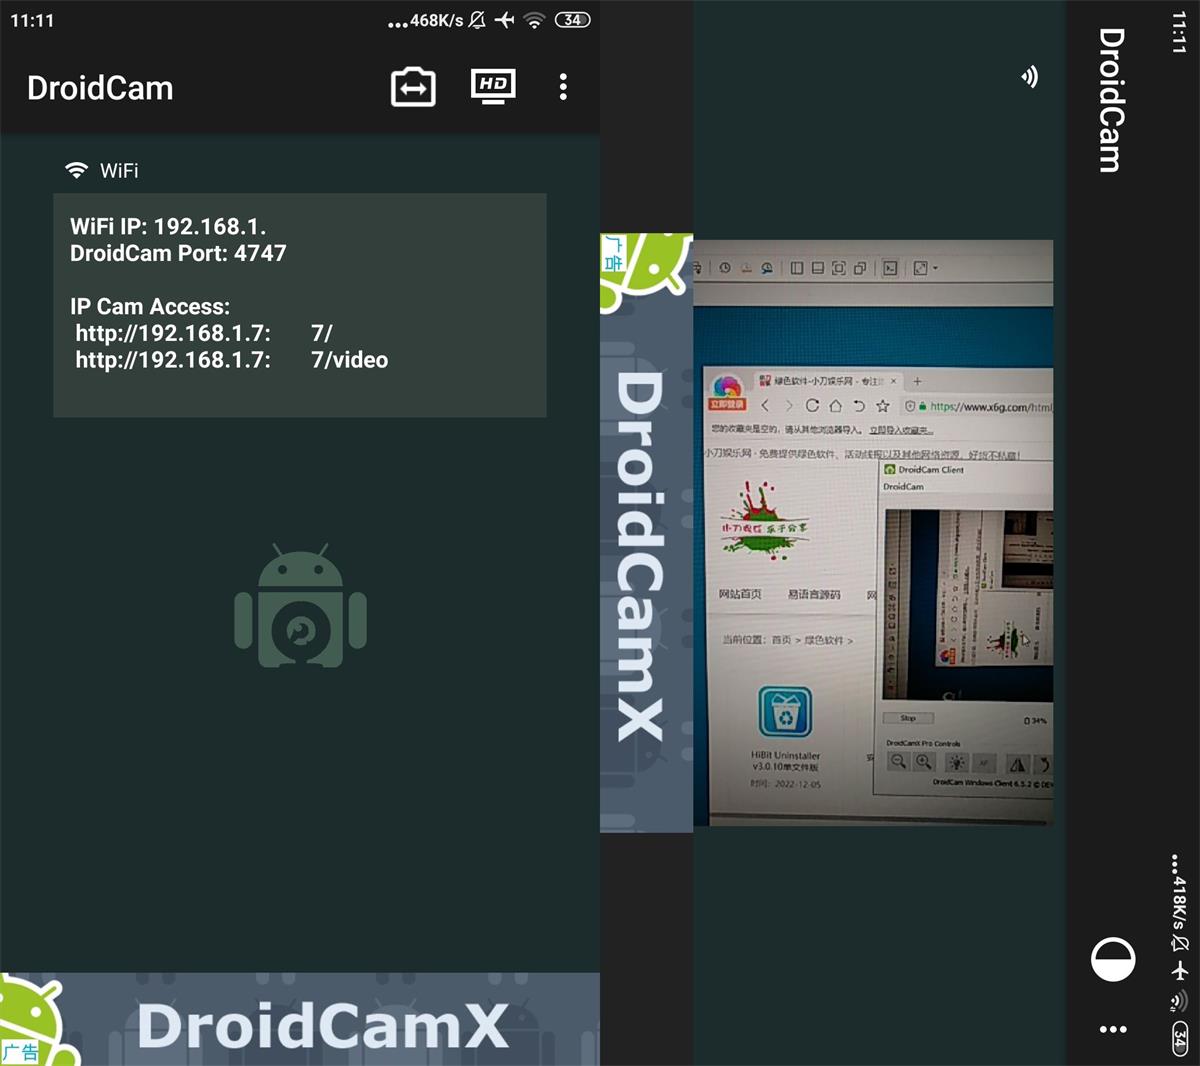Select the HiBit Uninstaller thumbnail

coord(785,712)
